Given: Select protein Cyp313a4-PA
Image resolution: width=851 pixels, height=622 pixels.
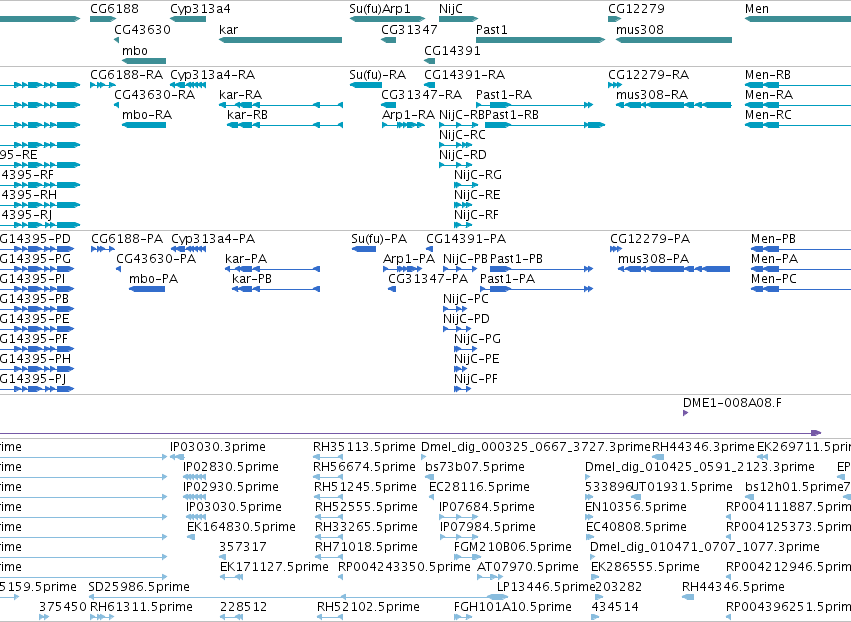Looking at the screenshot, I should click(x=213, y=239).
